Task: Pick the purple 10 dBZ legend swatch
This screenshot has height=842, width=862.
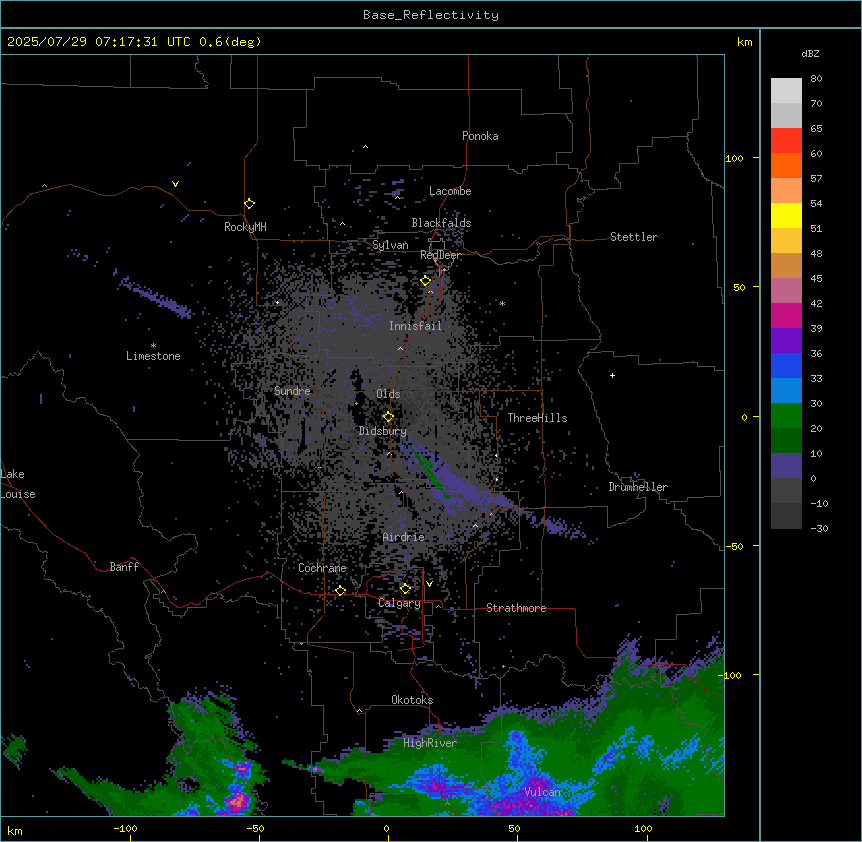Action: coord(786,466)
